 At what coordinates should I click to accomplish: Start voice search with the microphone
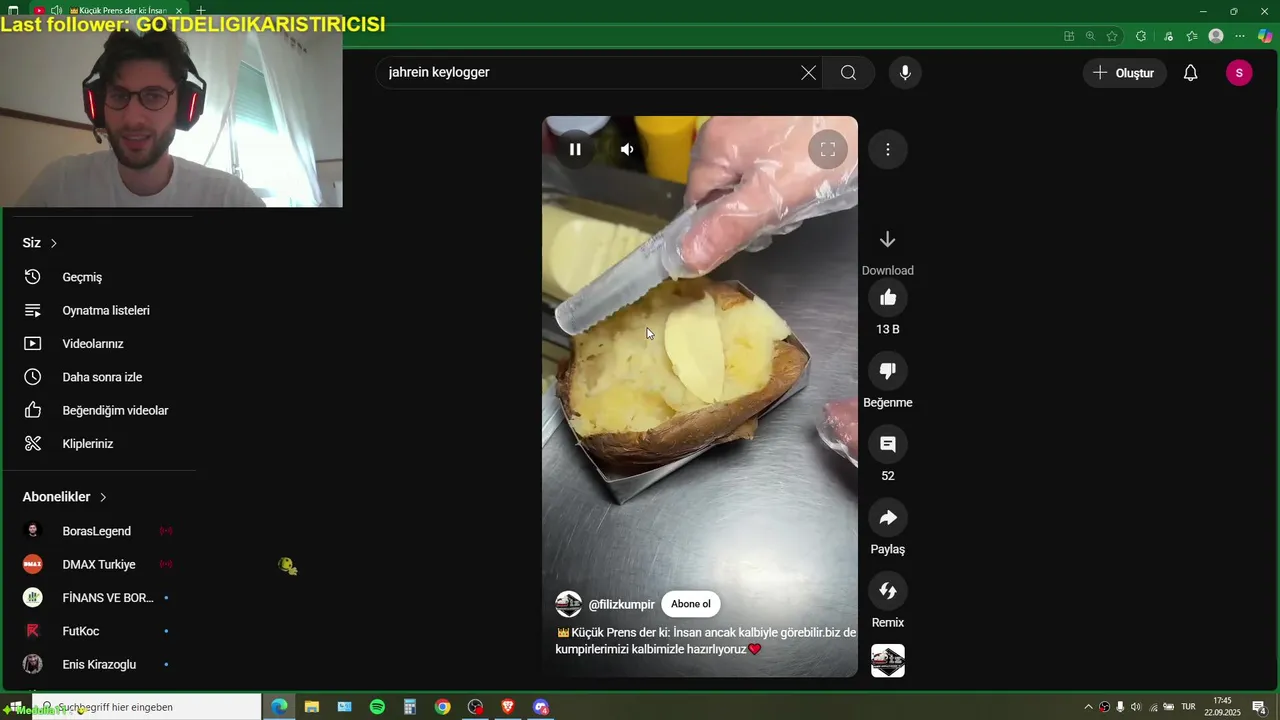pos(905,72)
